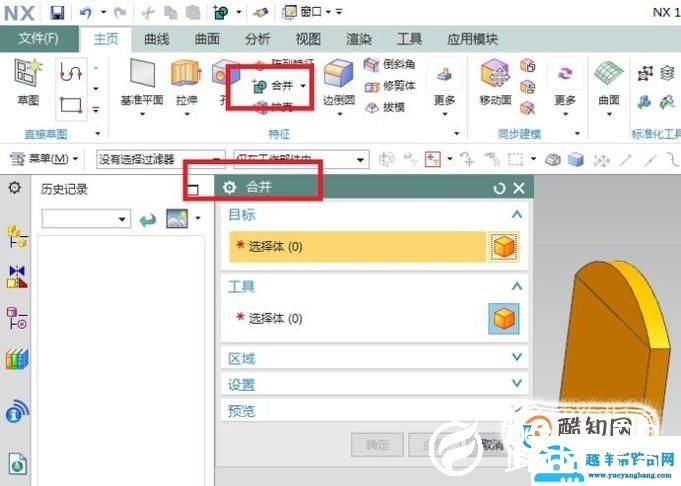Expand the 预览 section

click(516, 409)
